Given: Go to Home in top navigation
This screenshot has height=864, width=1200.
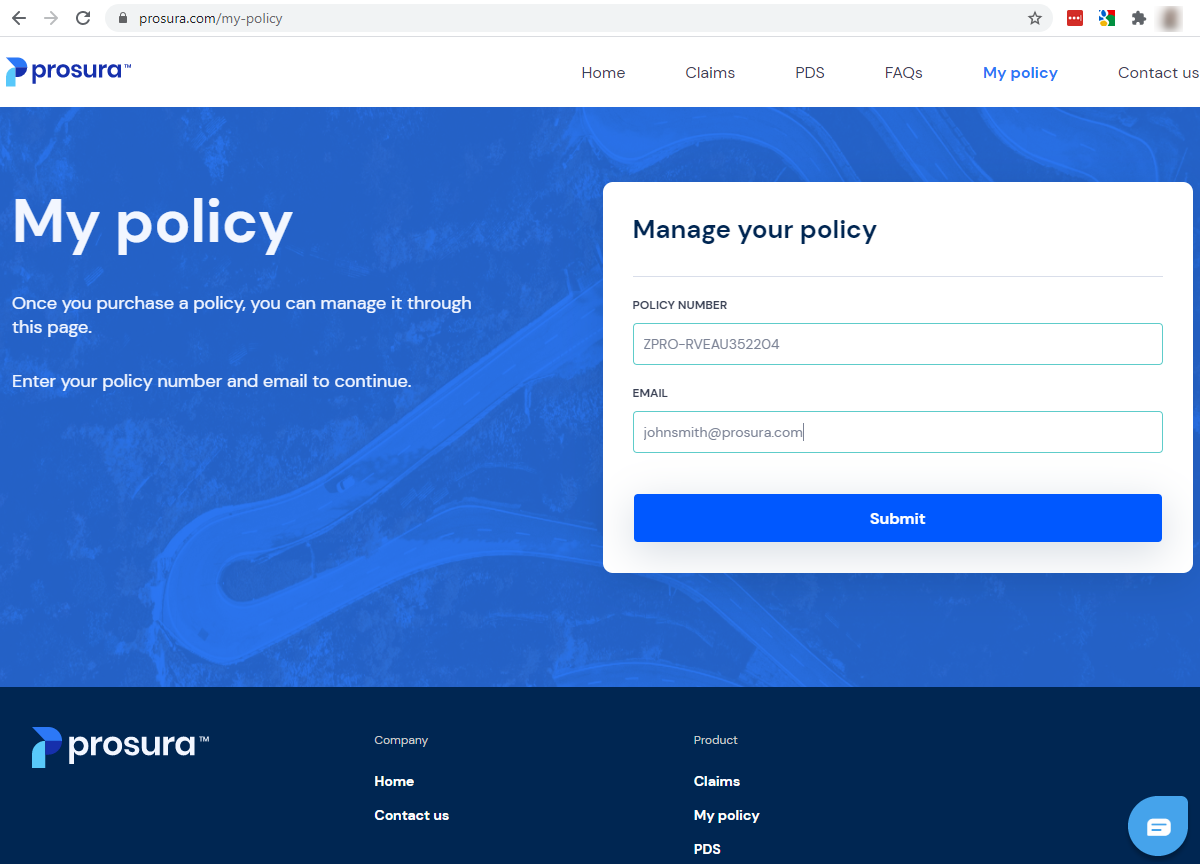Looking at the screenshot, I should (x=603, y=73).
